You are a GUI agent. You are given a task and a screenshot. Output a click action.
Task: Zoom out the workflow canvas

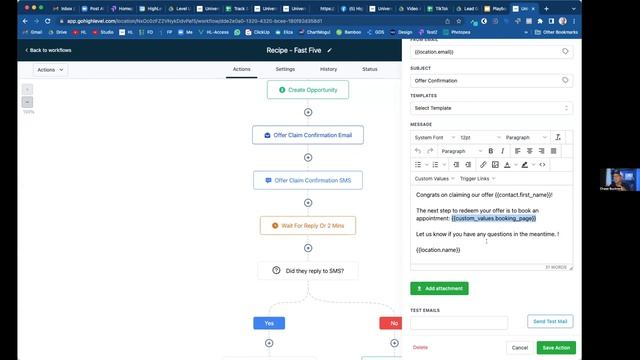point(27,102)
